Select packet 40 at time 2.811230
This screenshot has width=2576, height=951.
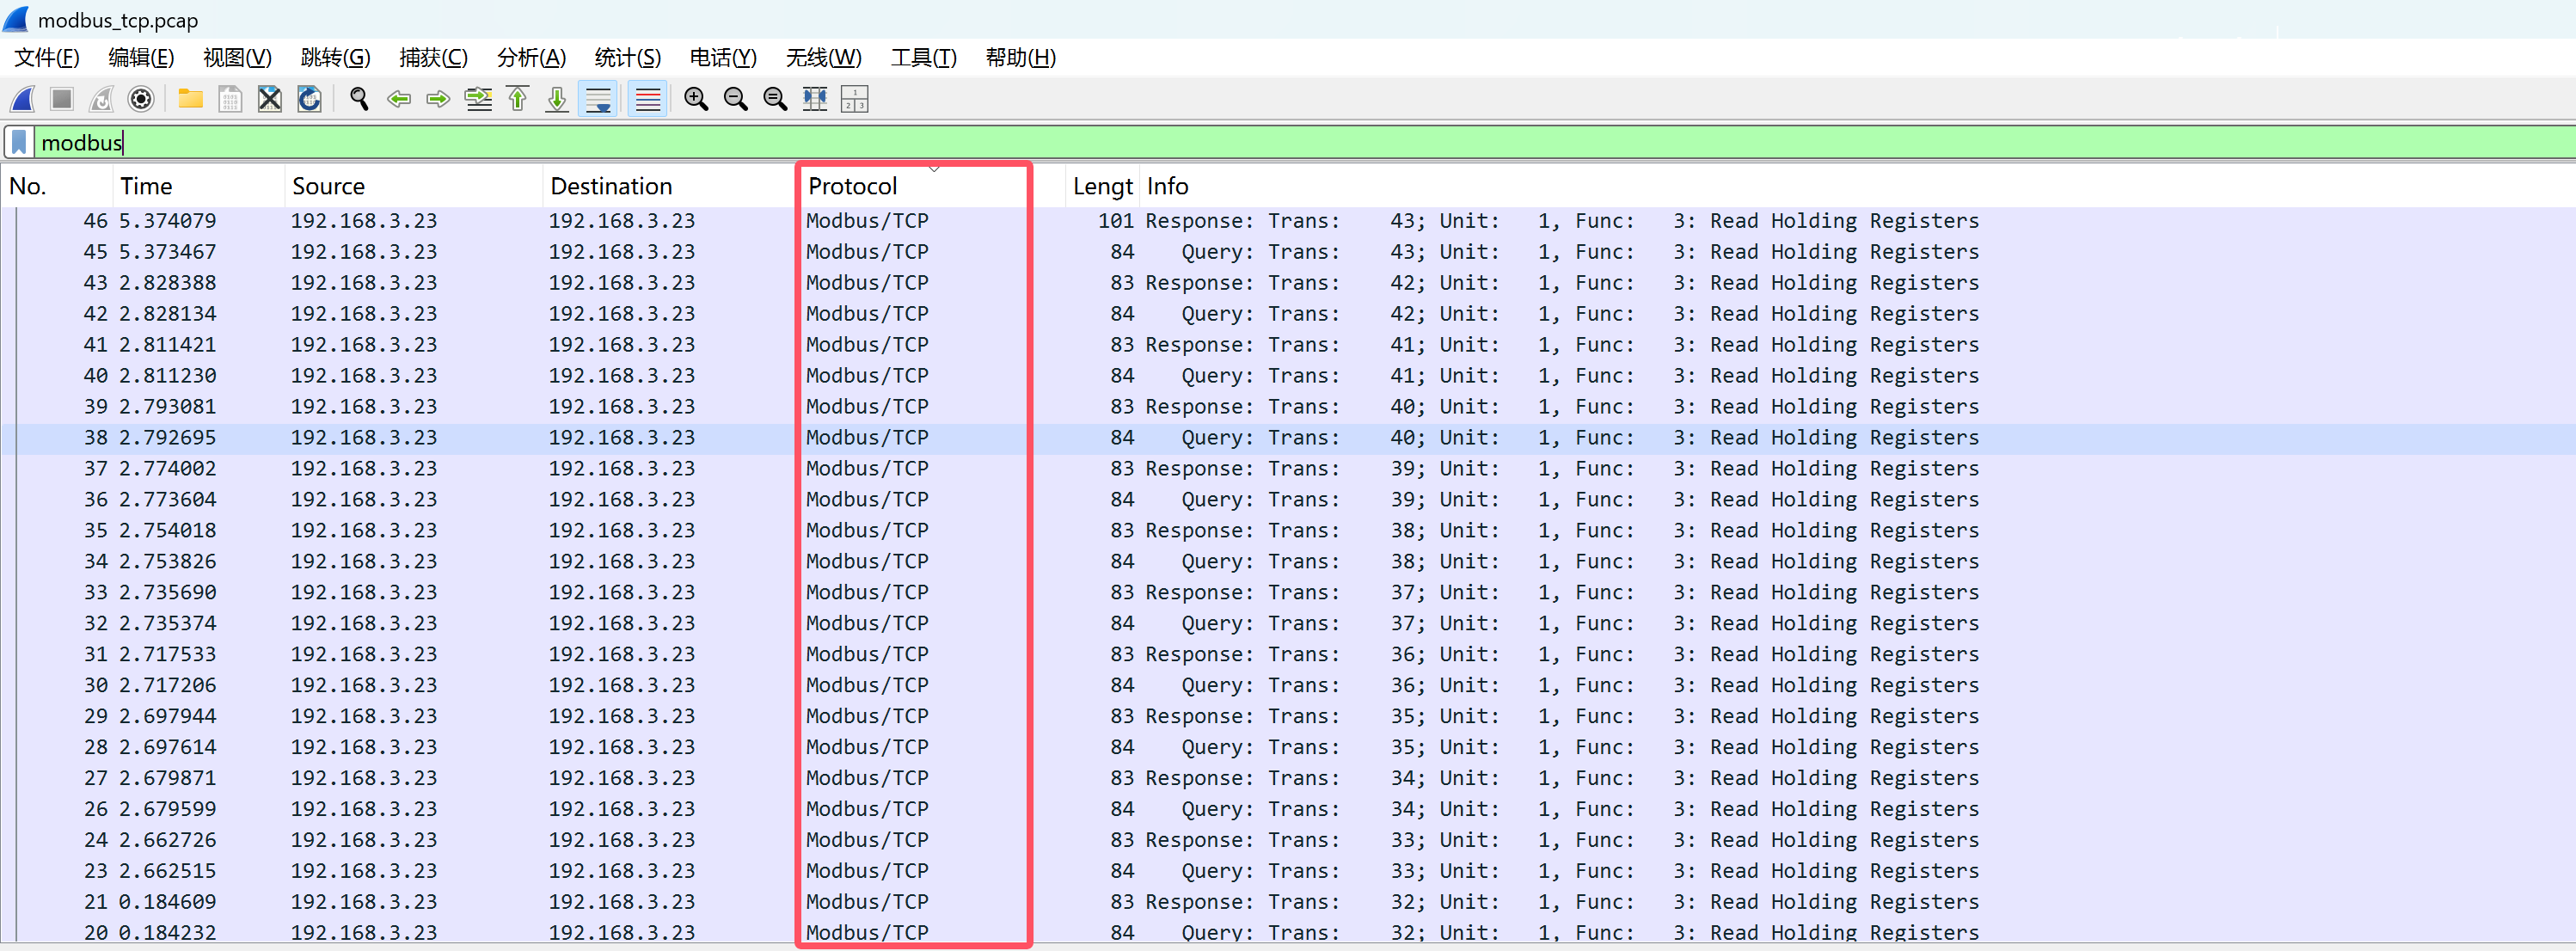pos(1288,376)
